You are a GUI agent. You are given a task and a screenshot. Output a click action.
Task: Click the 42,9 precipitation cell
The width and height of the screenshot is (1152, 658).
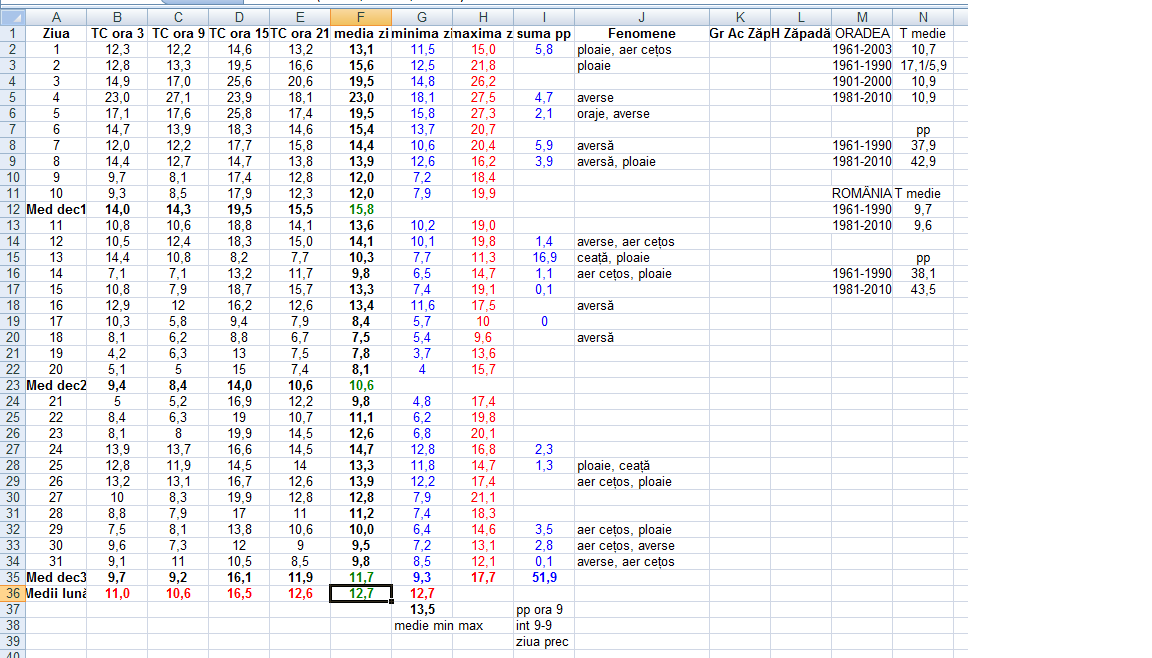923,162
